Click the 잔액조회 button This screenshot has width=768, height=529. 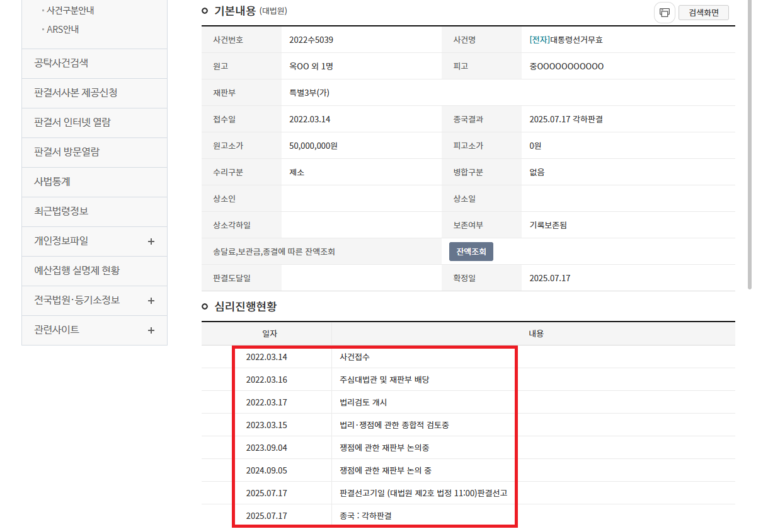470,252
